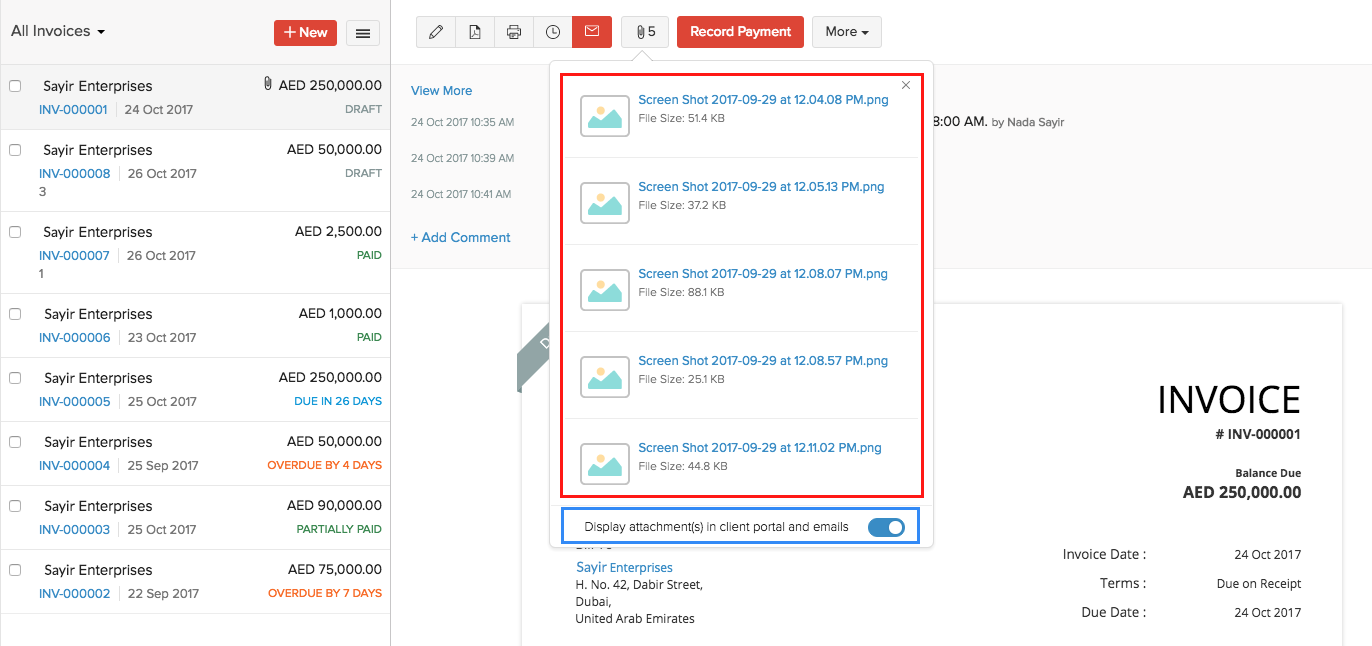
Task: Open the invoice history clock icon
Action: (x=552, y=31)
